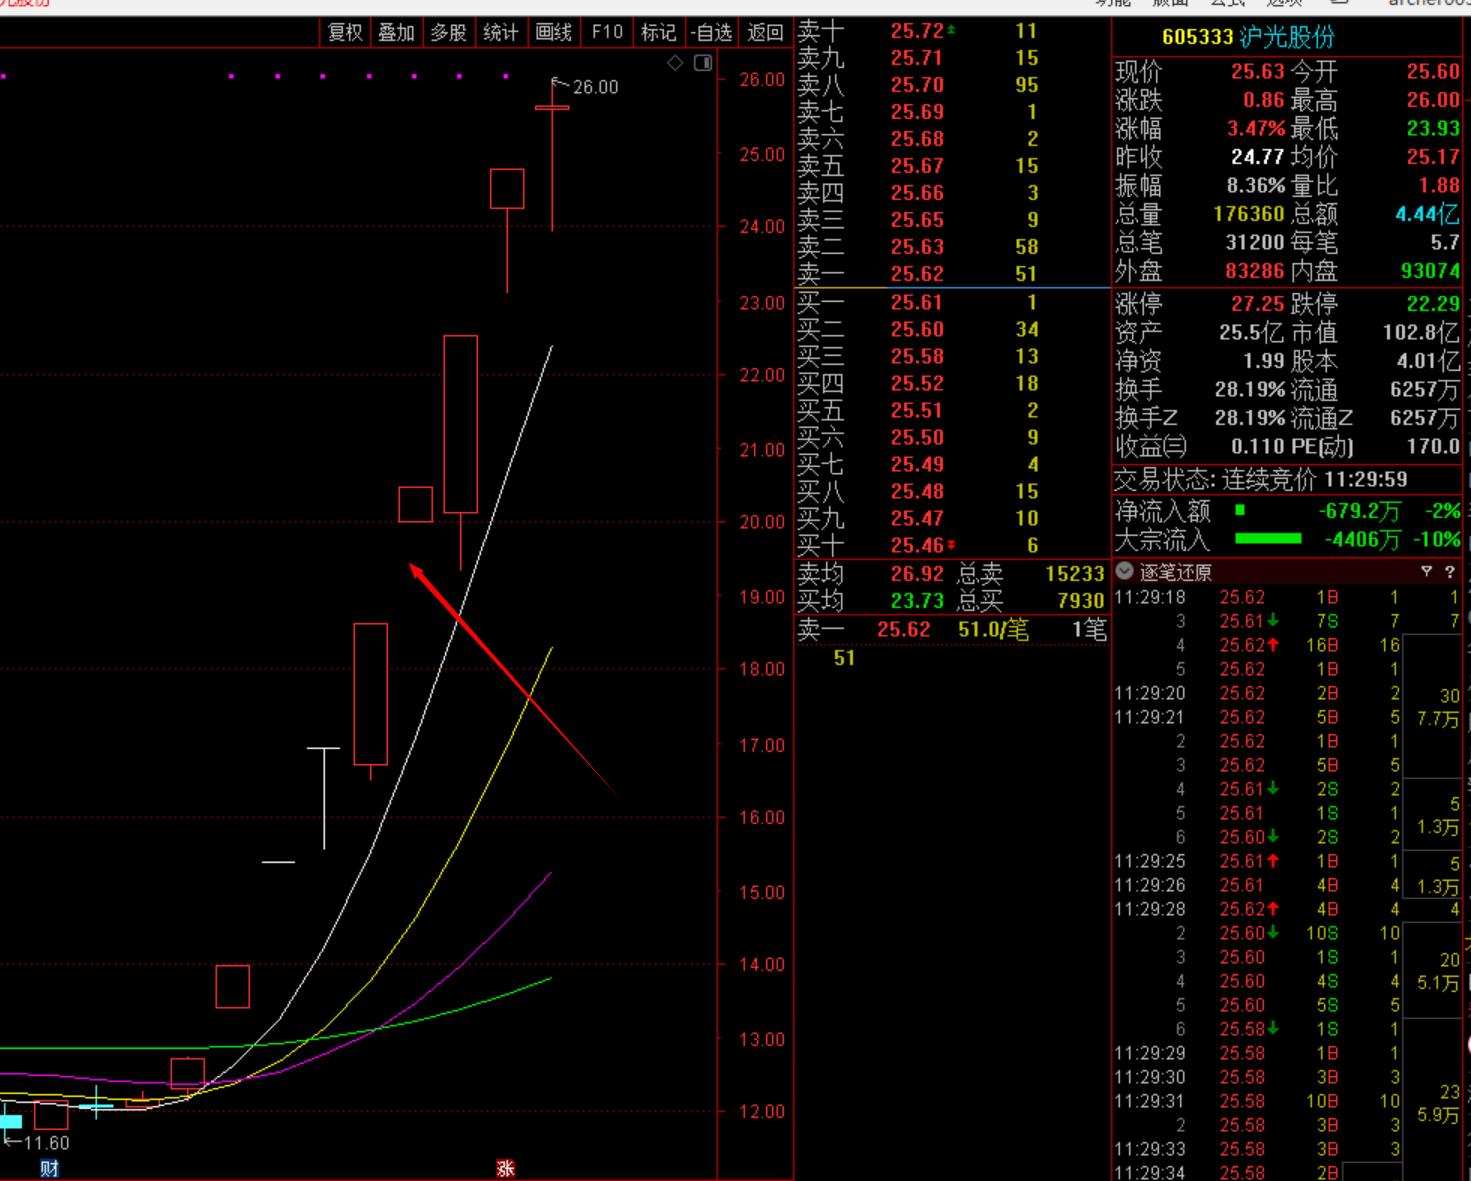The image size is (1471, 1181).
Task: Click the 总卖 value 15233
Action: coord(1074,574)
